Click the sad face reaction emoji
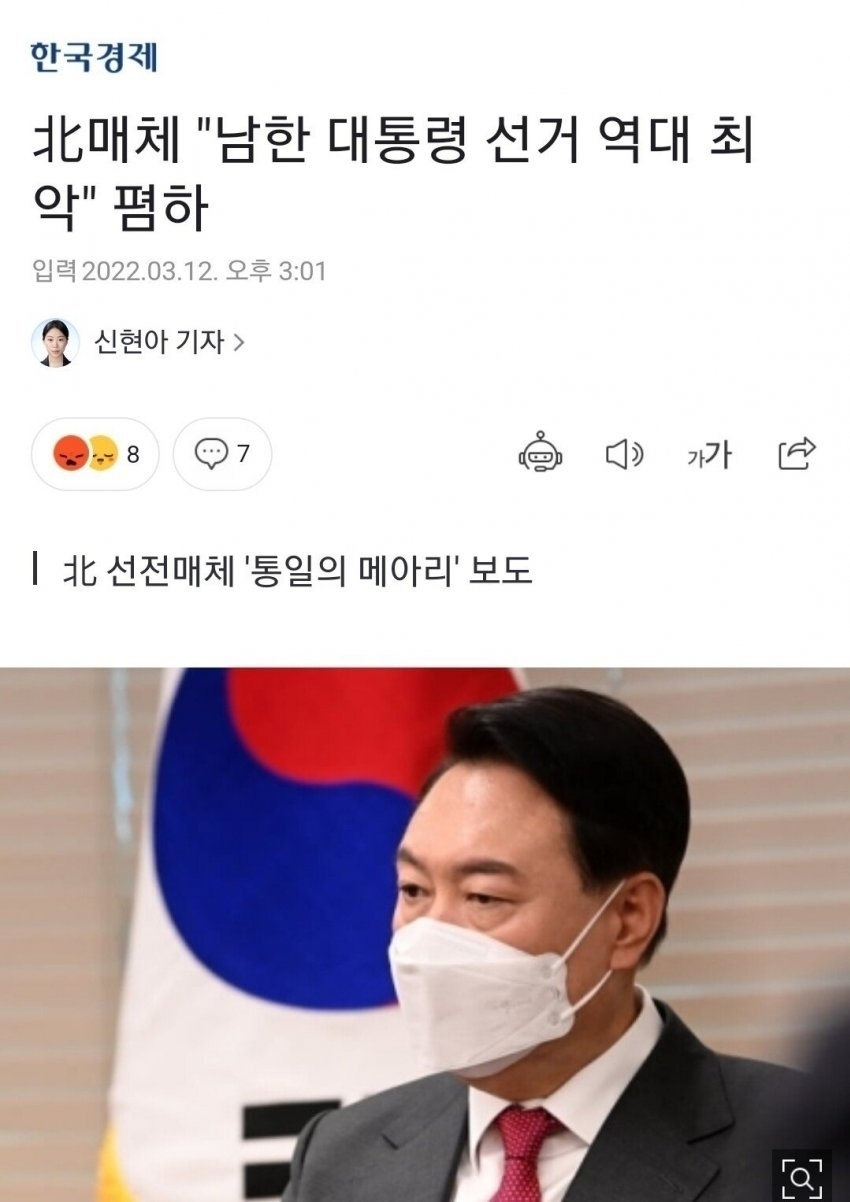 pos(103,454)
